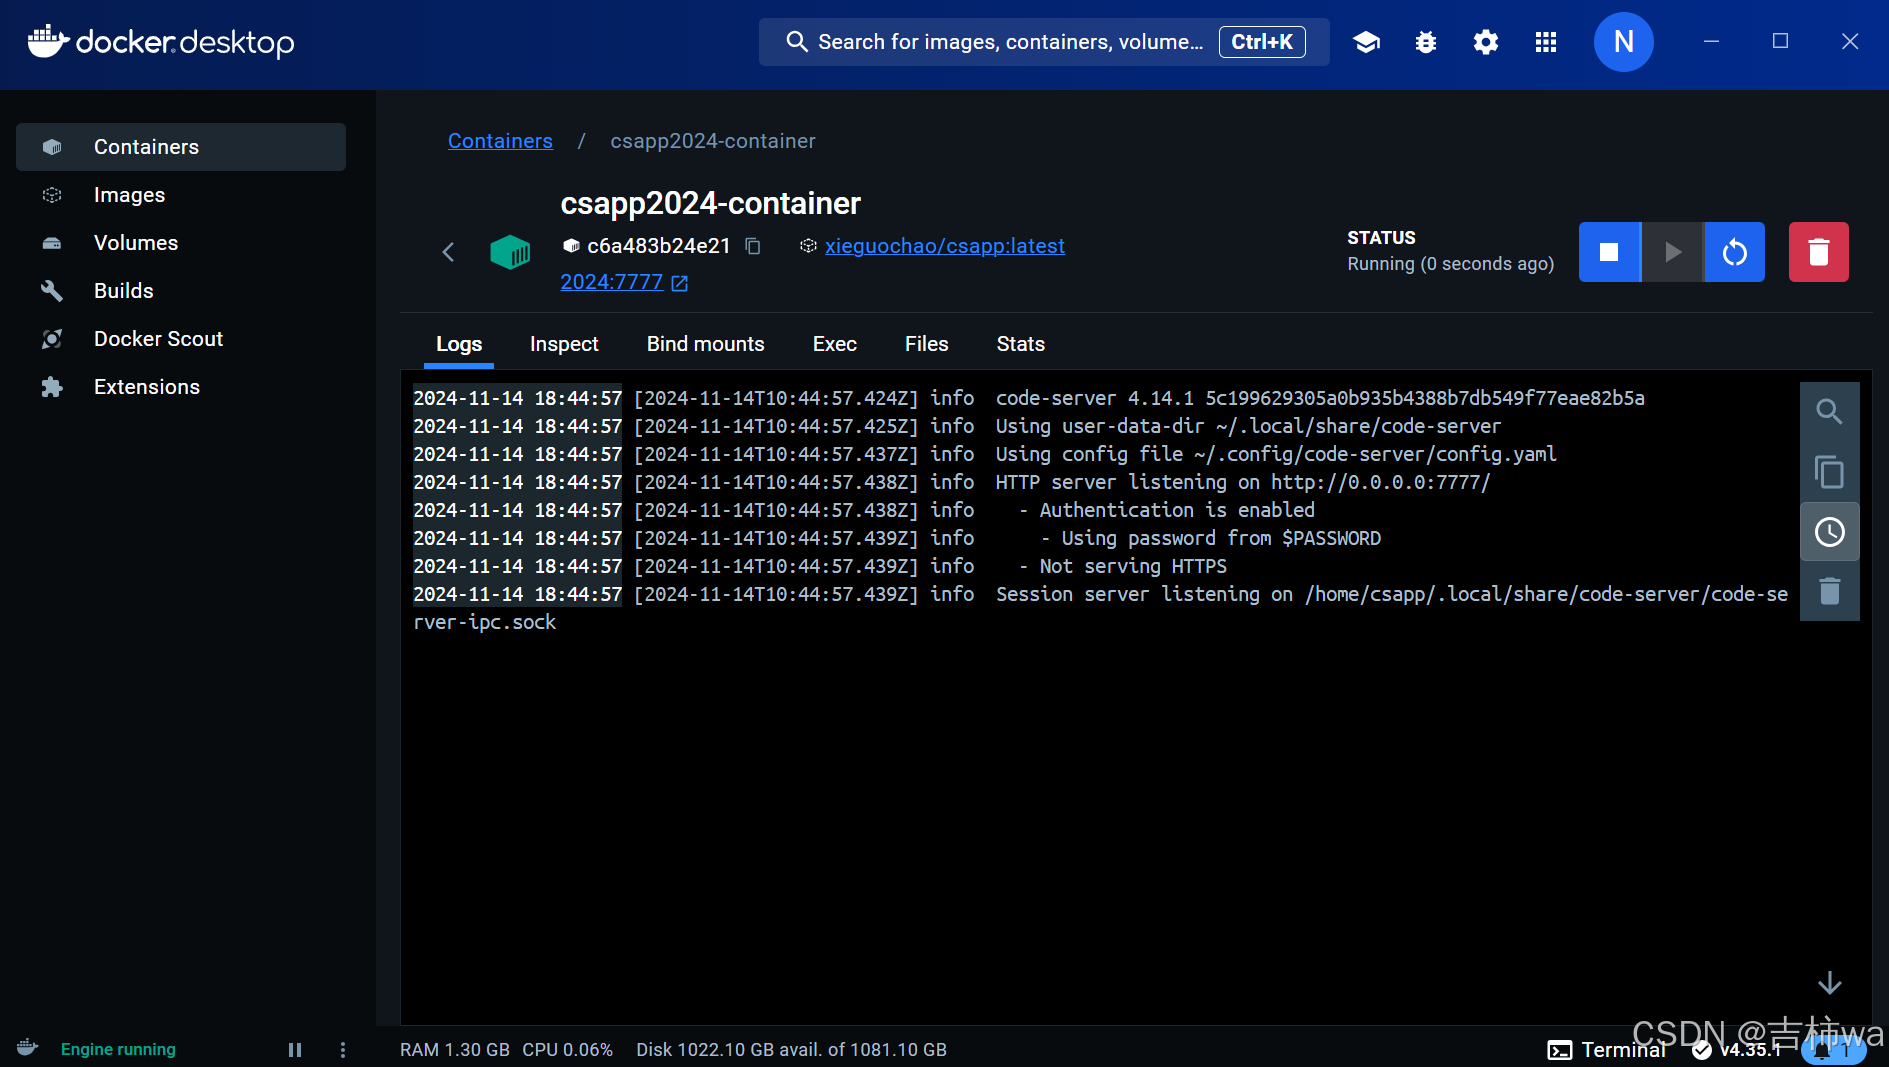Screen dimensions: 1889x1067
Task: Open Docker Desktop settings gear
Action: coord(1485,42)
